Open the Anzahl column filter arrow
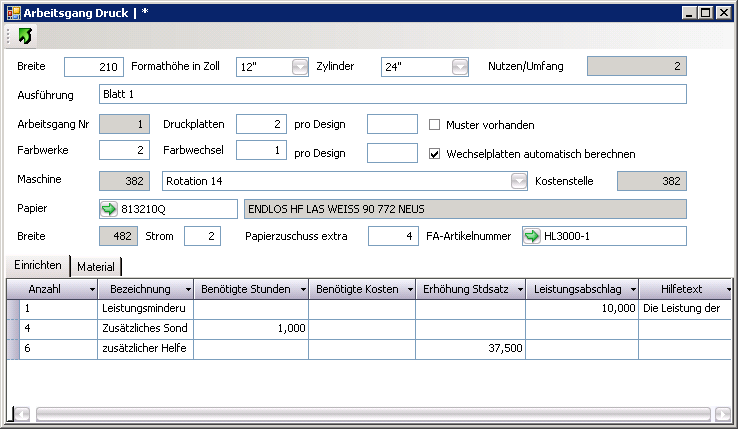The image size is (738, 429). (92, 288)
